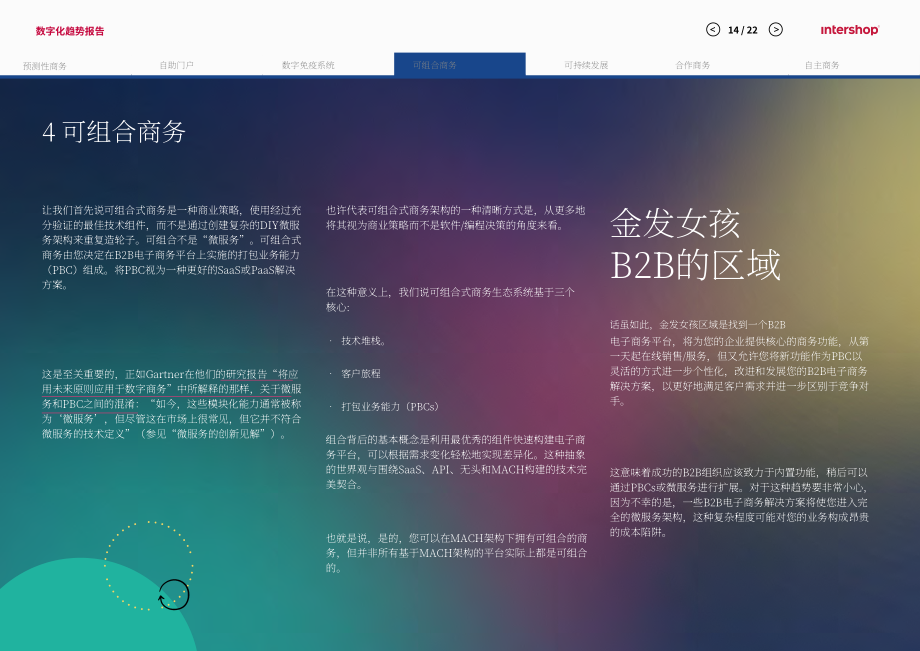Click the heading 金发女孩 B2B的区域
Image resolution: width=920 pixels, height=651 pixels.
click(x=696, y=245)
